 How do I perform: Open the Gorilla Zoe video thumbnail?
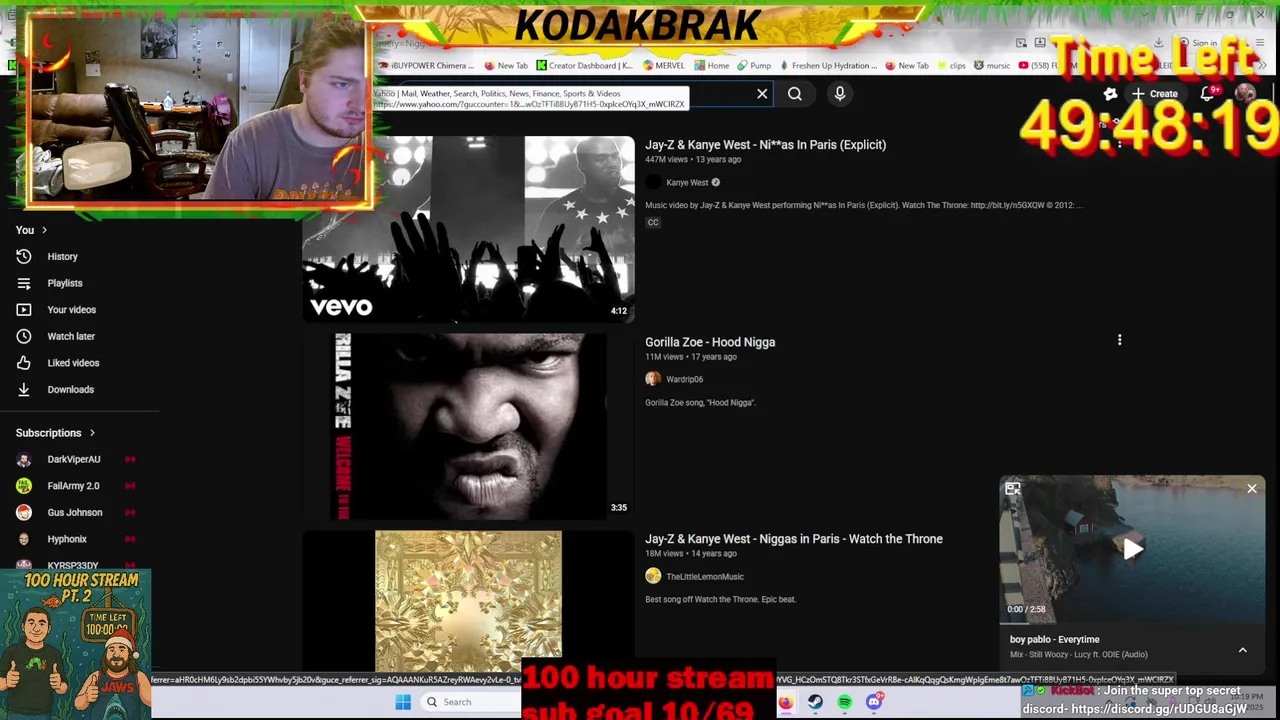tap(468, 426)
